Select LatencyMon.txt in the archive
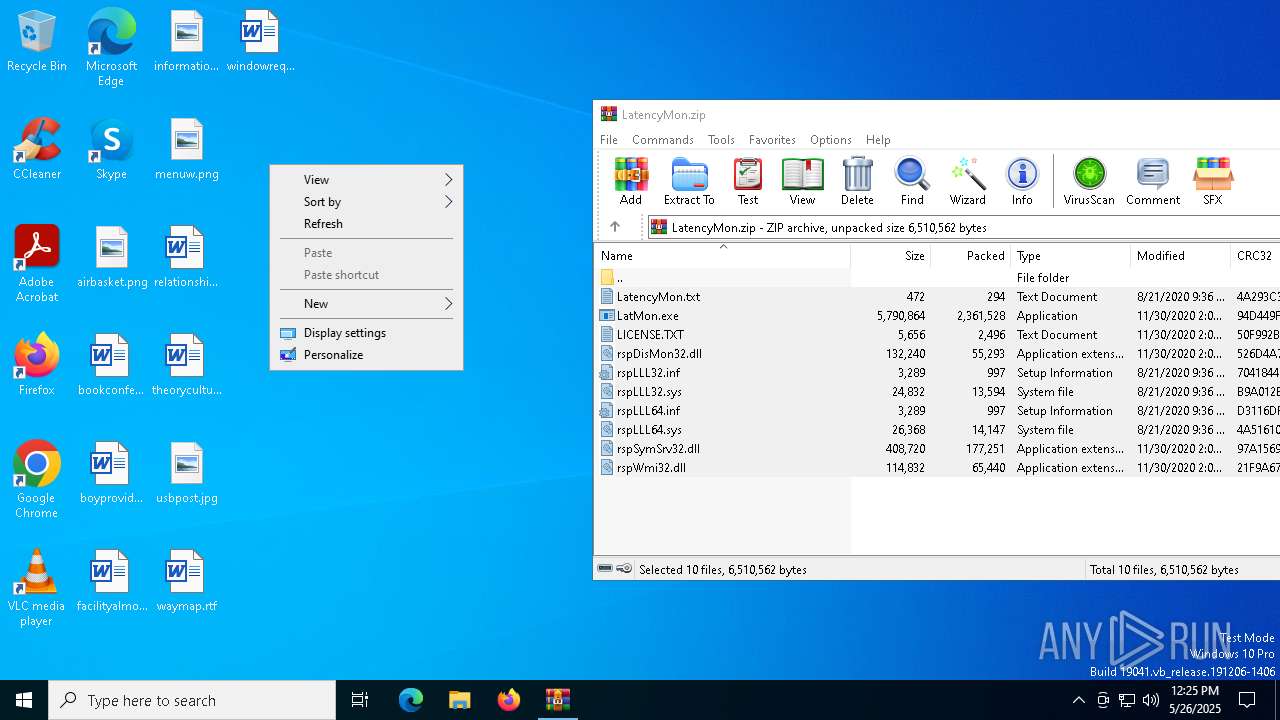The height and width of the screenshot is (720, 1280). pyautogui.click(x=937, y=297)
